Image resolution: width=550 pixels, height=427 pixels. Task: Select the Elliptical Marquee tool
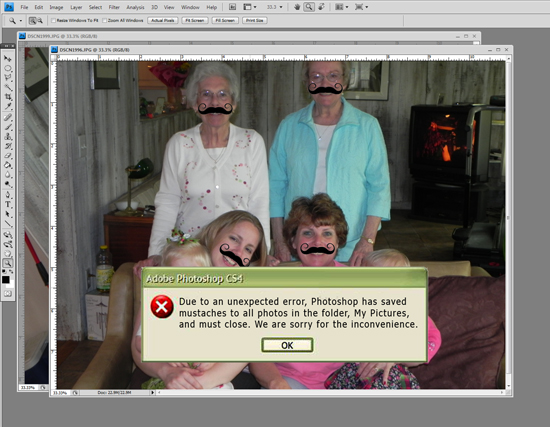click(8, 68)
